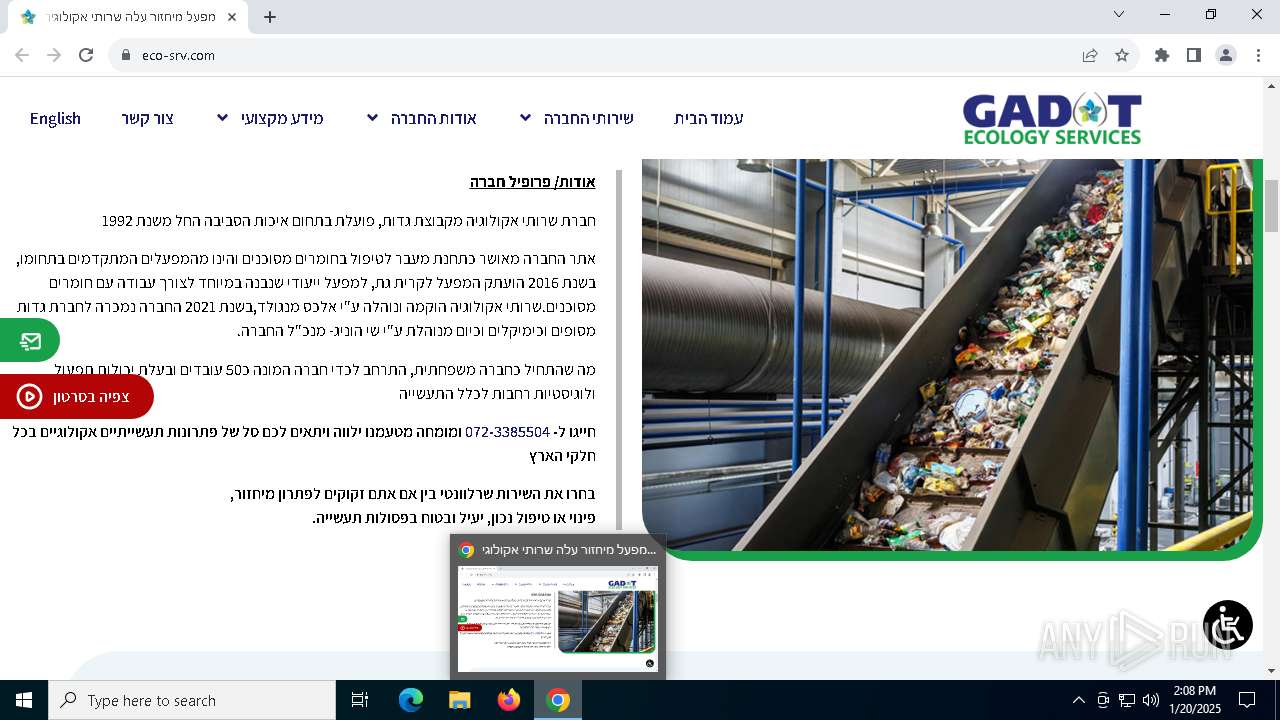This screenshot has height=720, width=1280.
Task: Open File Explorer from taskbar
Action: pos(459,700)
